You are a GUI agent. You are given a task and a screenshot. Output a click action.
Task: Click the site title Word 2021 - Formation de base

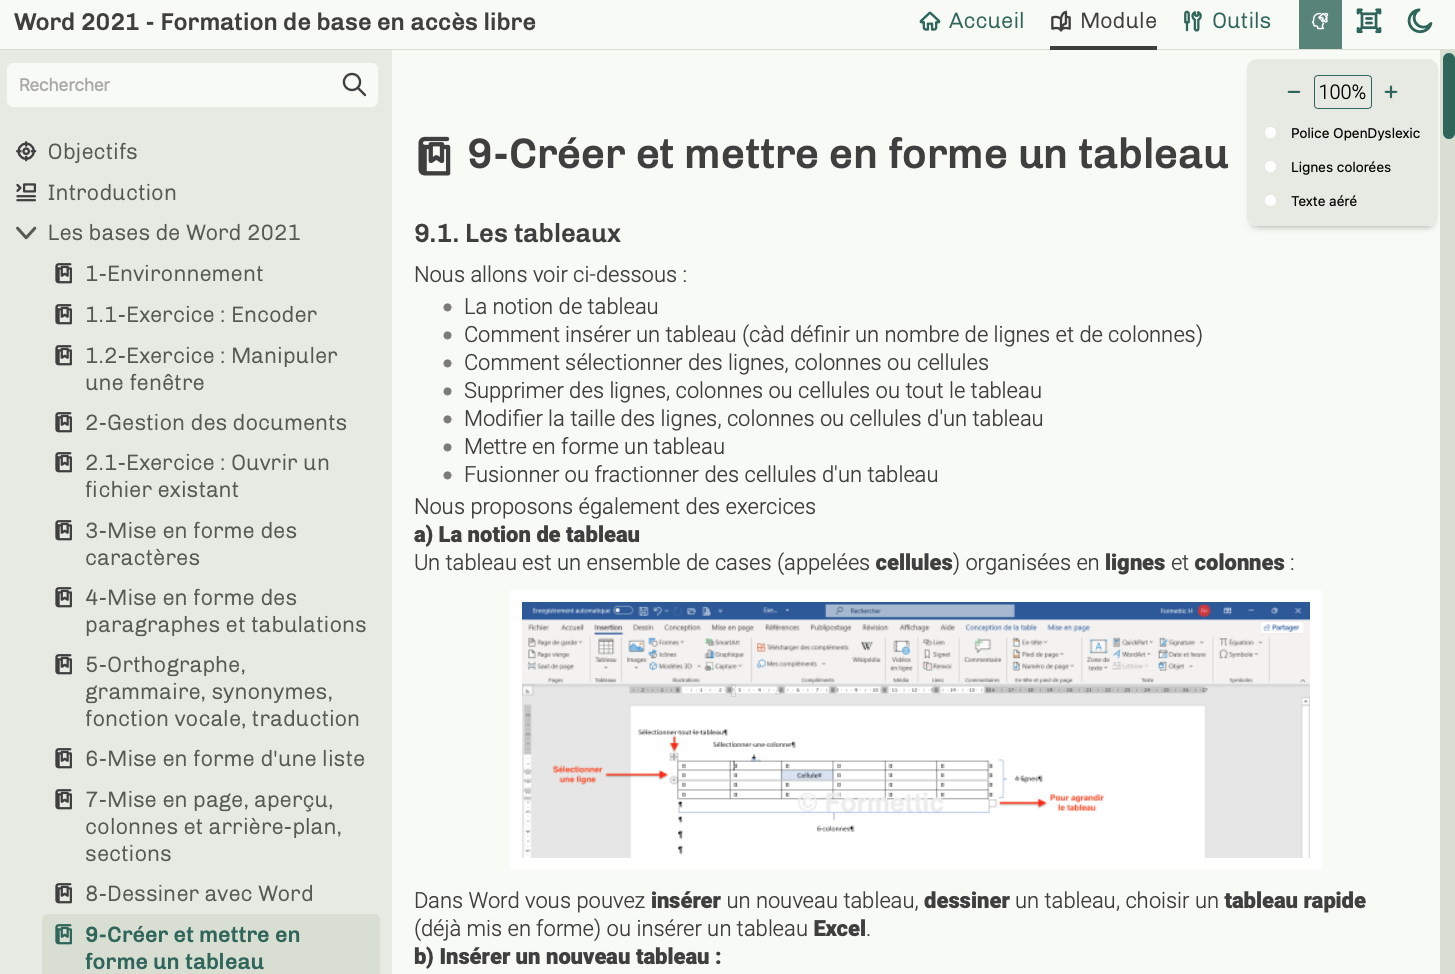pyautogui.click(x=275, y=22)
